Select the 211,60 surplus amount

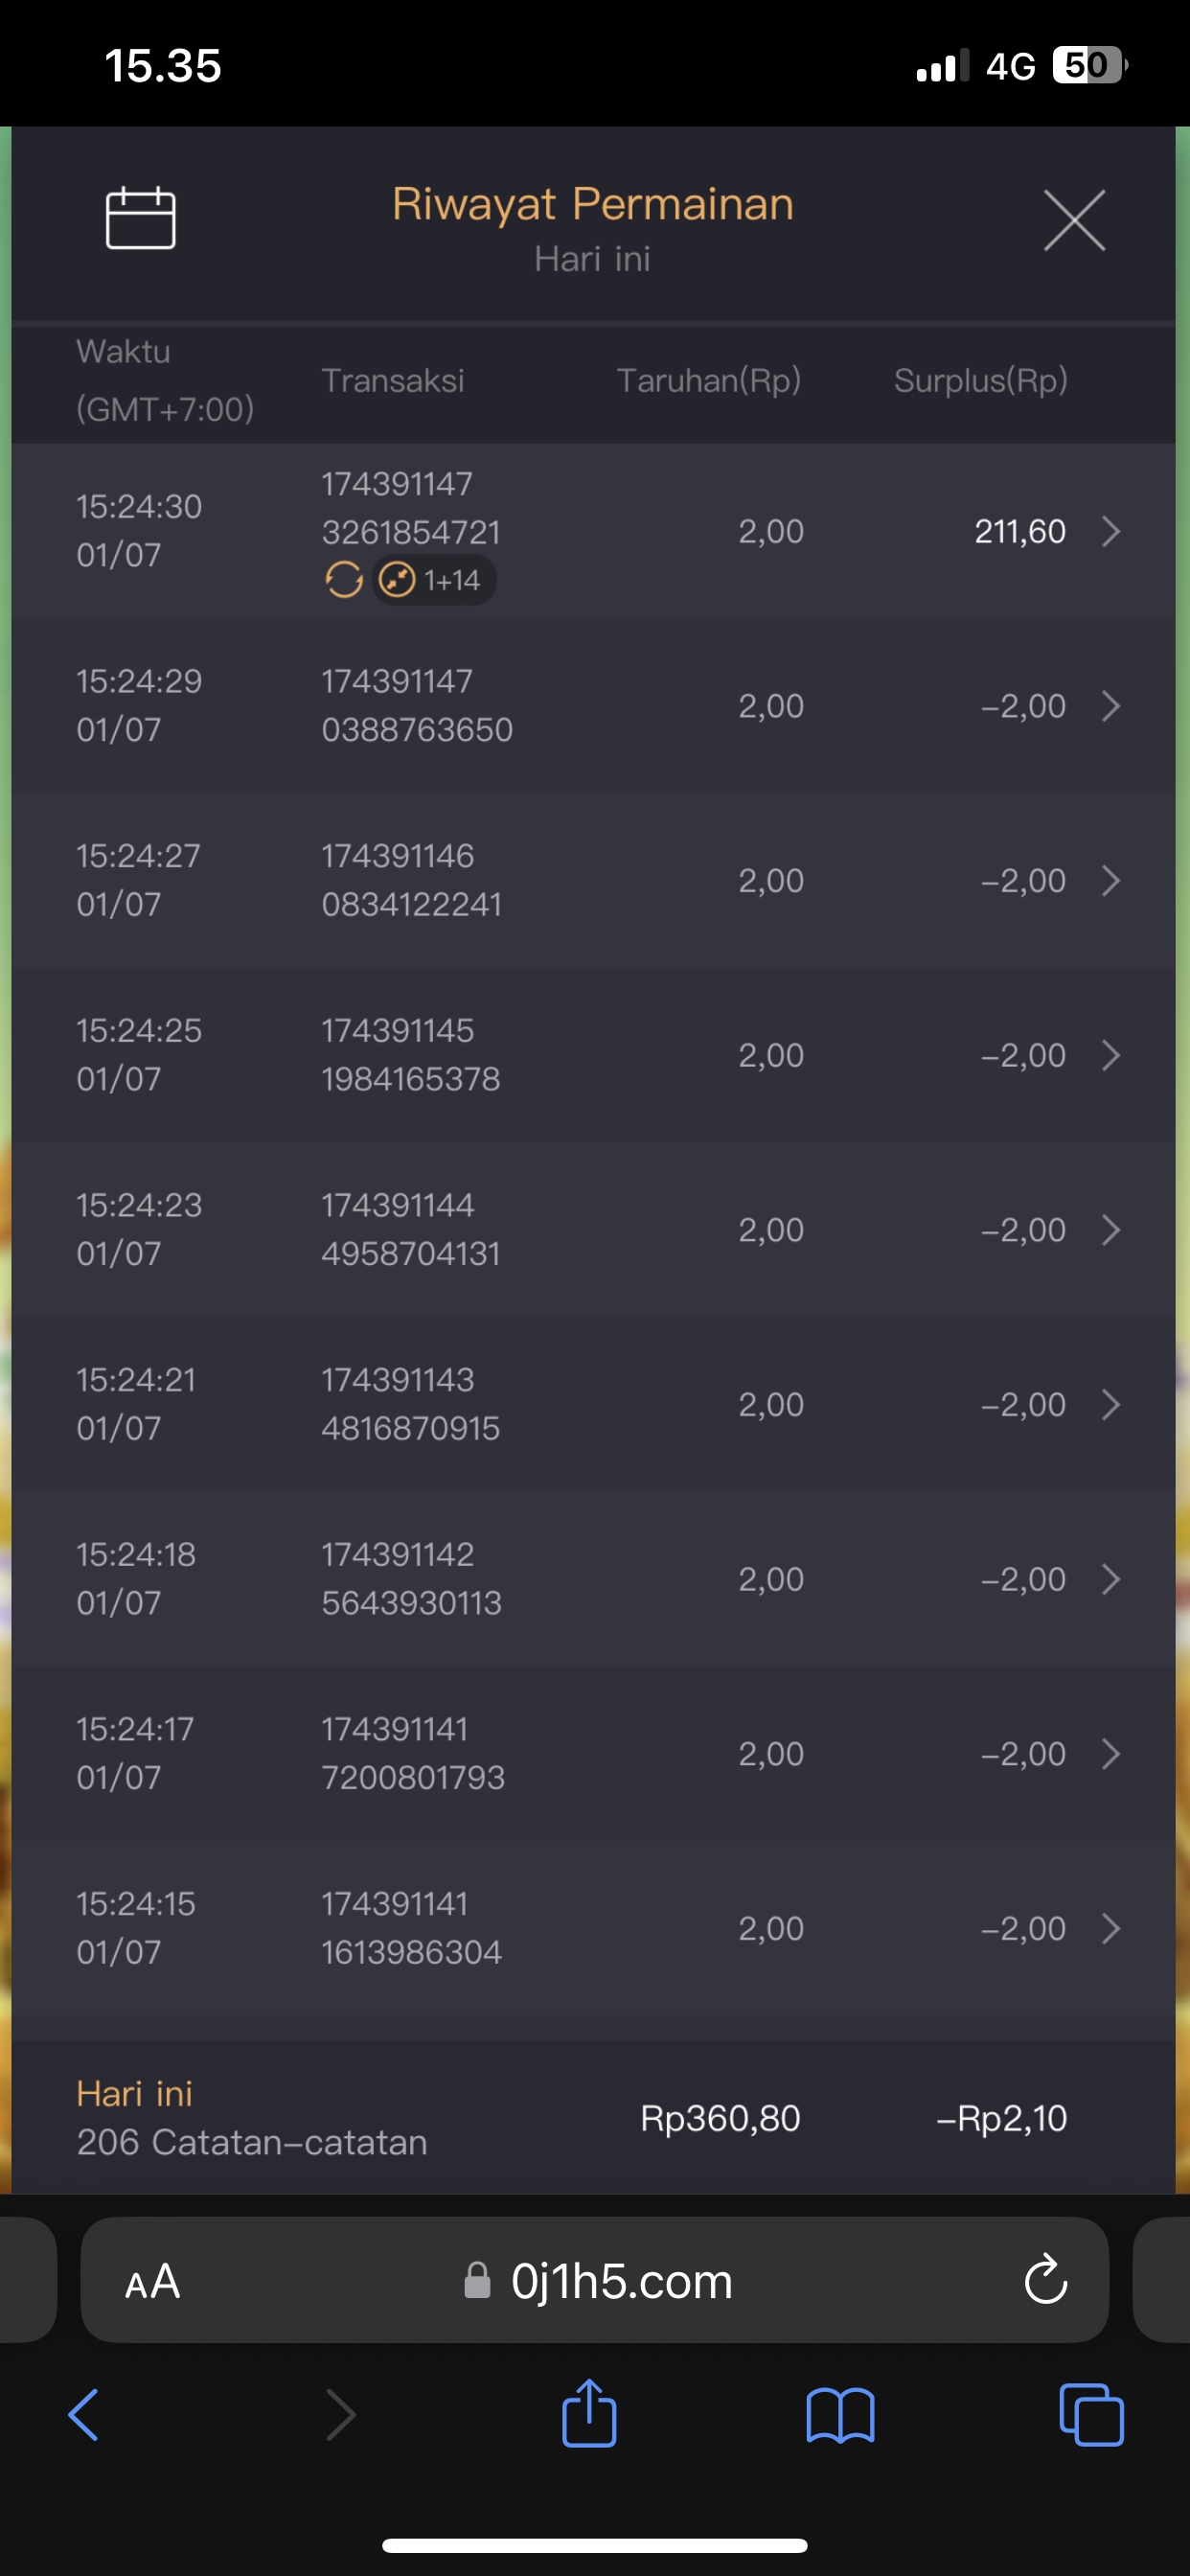tap(1019, 531)
